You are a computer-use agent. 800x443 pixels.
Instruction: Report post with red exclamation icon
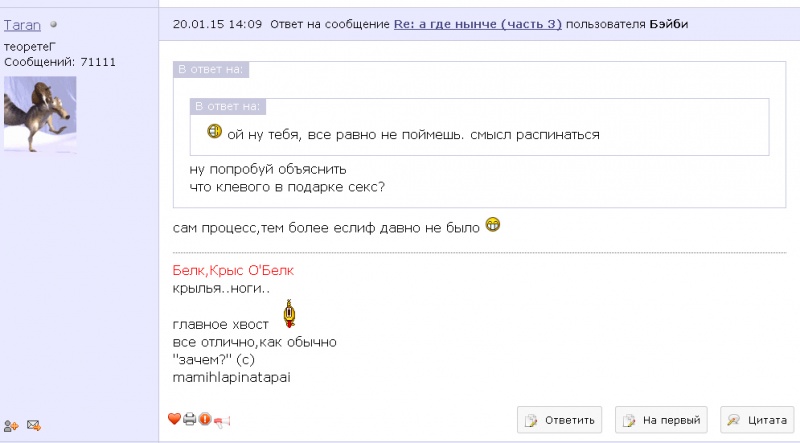pos(205,419)
